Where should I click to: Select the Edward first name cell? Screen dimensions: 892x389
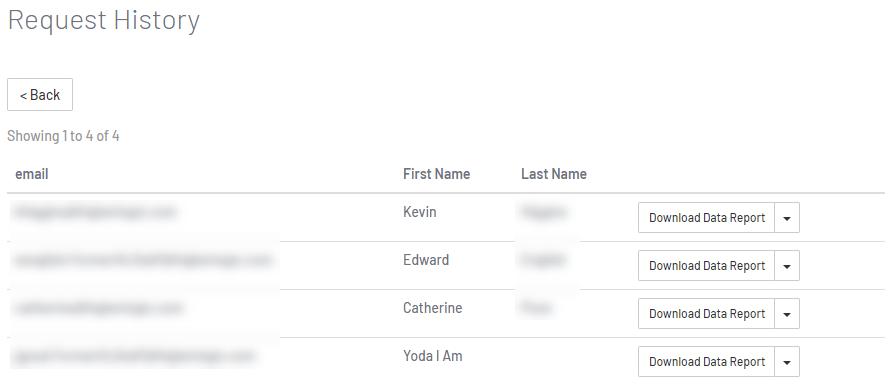(426, 260)
